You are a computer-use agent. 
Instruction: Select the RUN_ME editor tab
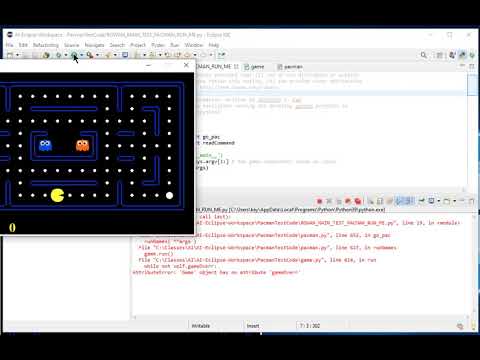tap(217, 67)
